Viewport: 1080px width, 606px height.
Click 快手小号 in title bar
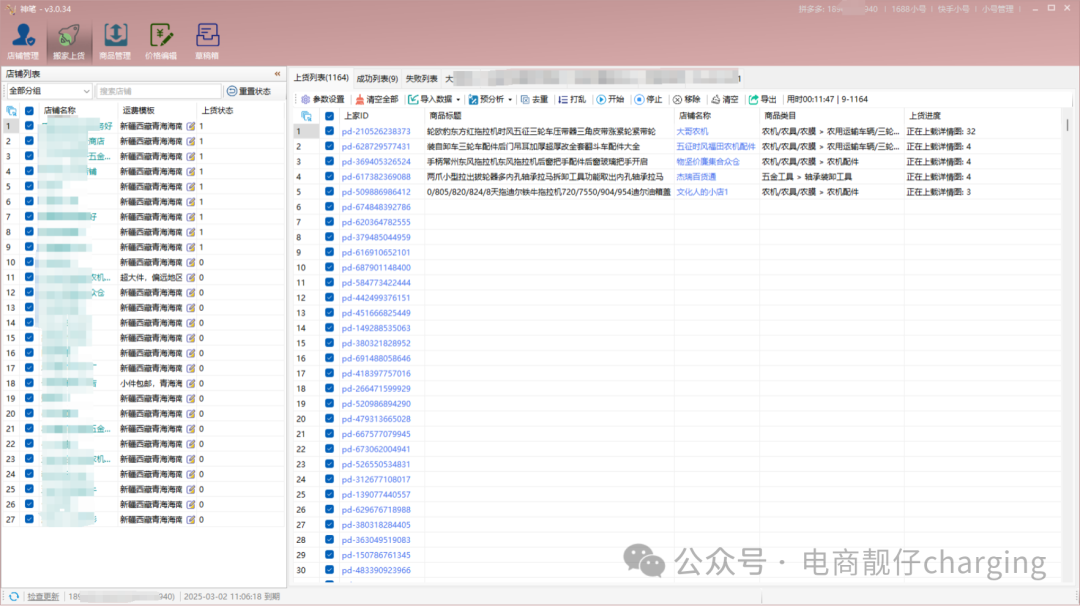click(x=953, y=9)
